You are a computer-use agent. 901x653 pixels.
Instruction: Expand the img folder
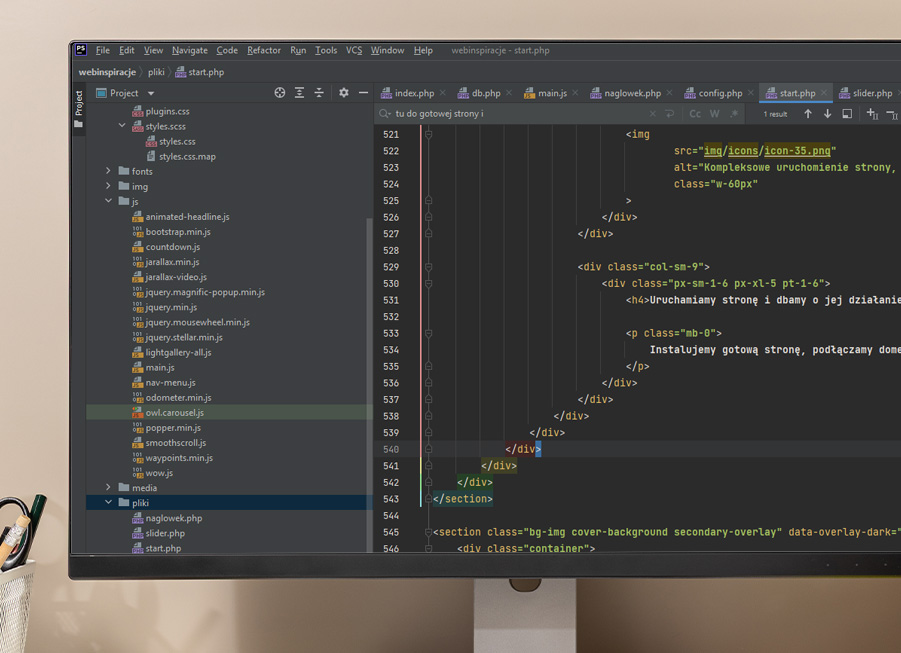click(x=108, y=186)
